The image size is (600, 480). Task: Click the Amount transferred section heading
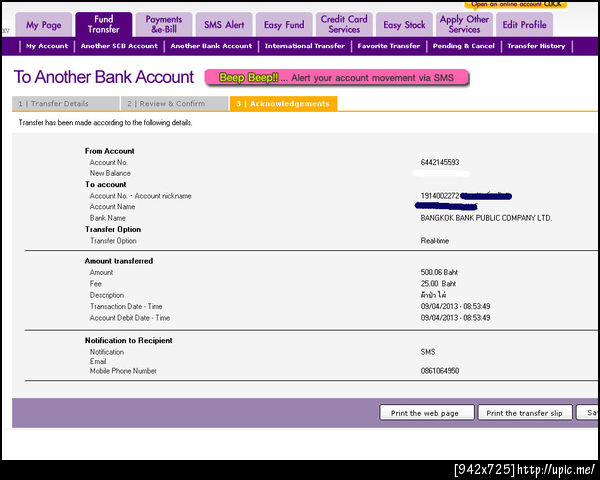[x=119, y=261]
